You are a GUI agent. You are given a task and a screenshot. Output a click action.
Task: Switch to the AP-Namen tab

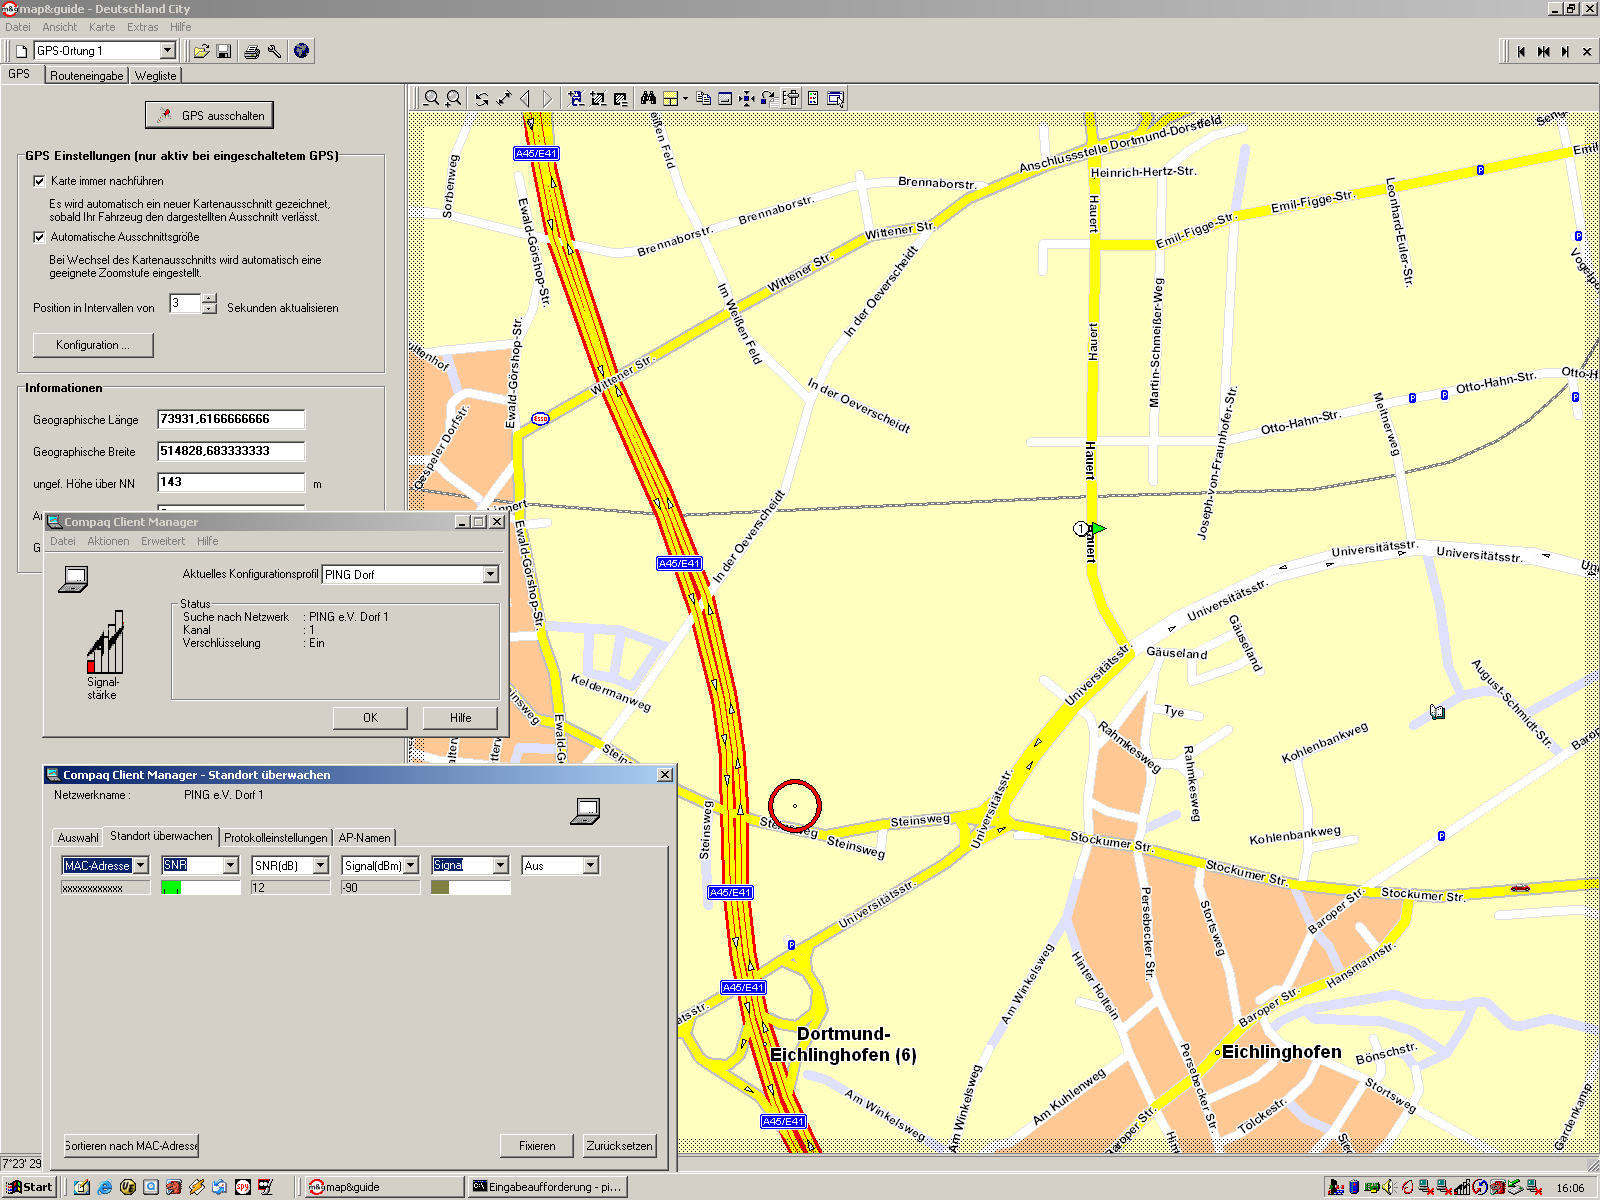tap(364, 838)
